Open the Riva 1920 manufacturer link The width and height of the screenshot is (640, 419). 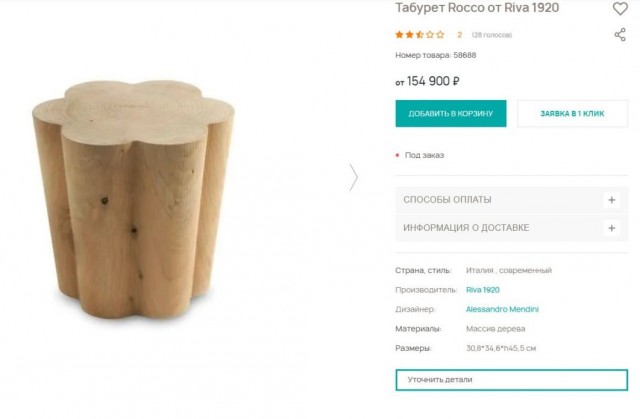coord(483,290)
